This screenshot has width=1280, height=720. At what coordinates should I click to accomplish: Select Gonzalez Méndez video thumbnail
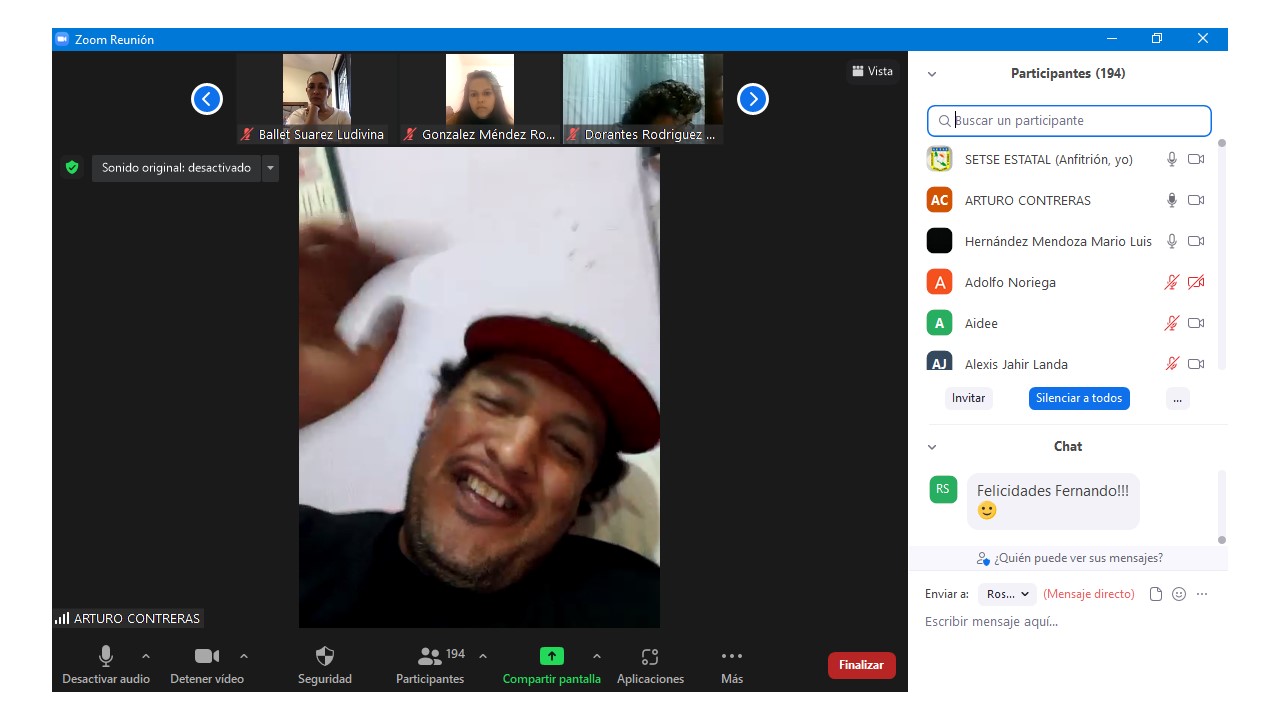point(480,99)
